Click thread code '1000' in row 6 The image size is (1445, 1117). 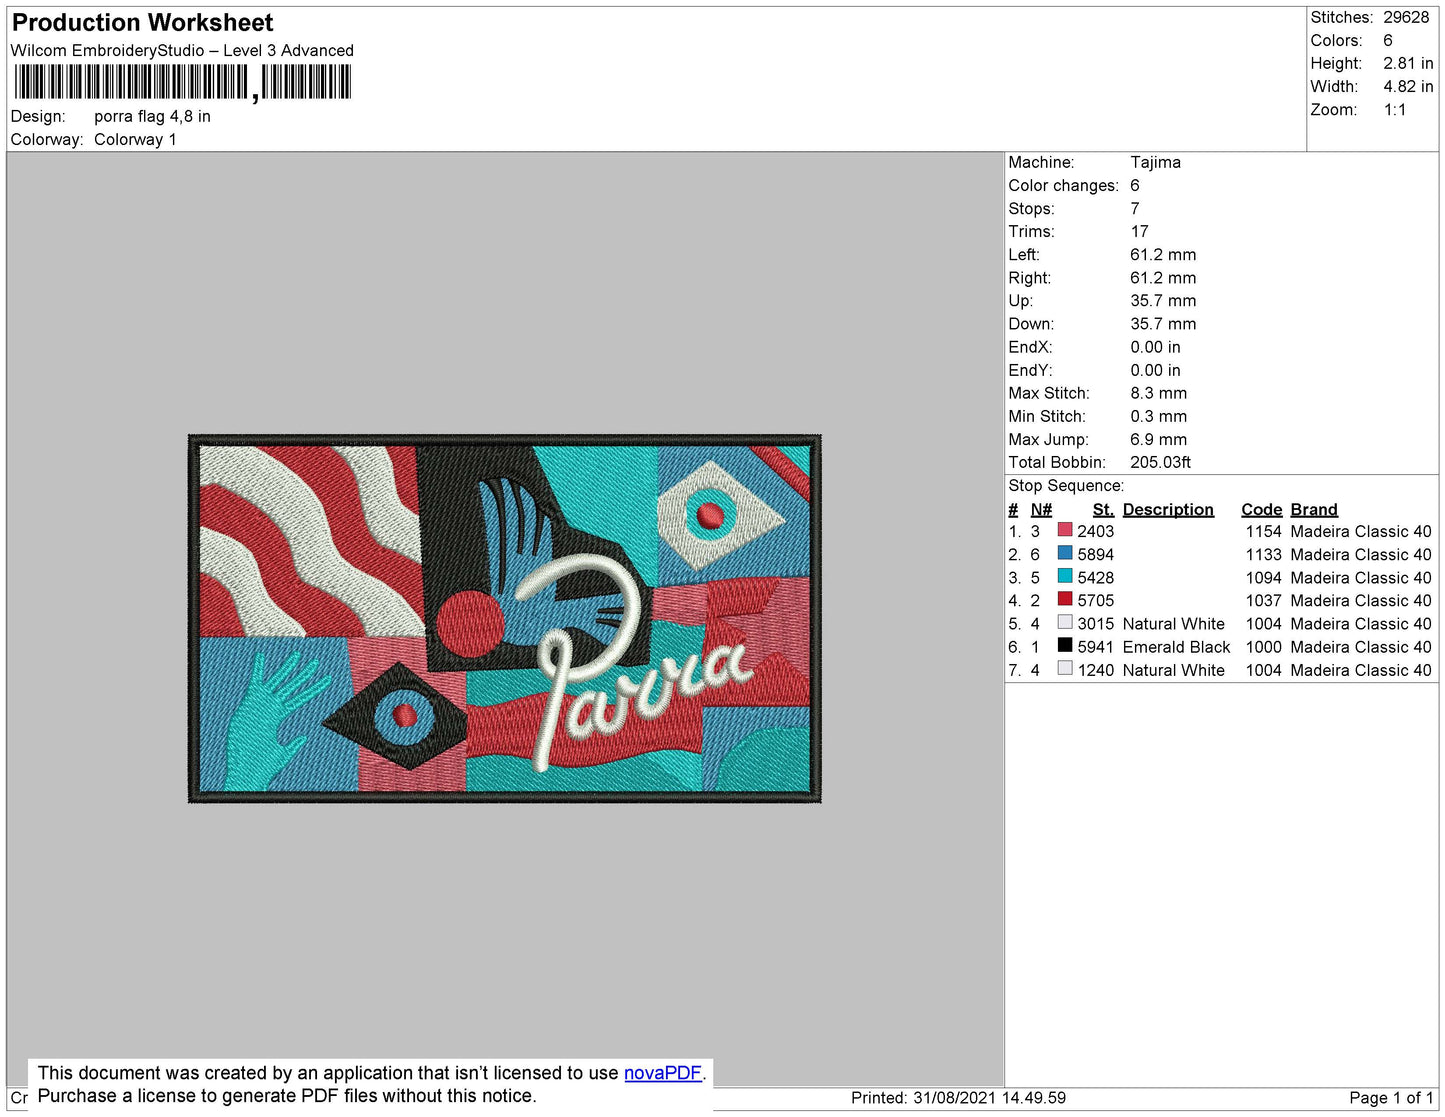[1263, 647]
